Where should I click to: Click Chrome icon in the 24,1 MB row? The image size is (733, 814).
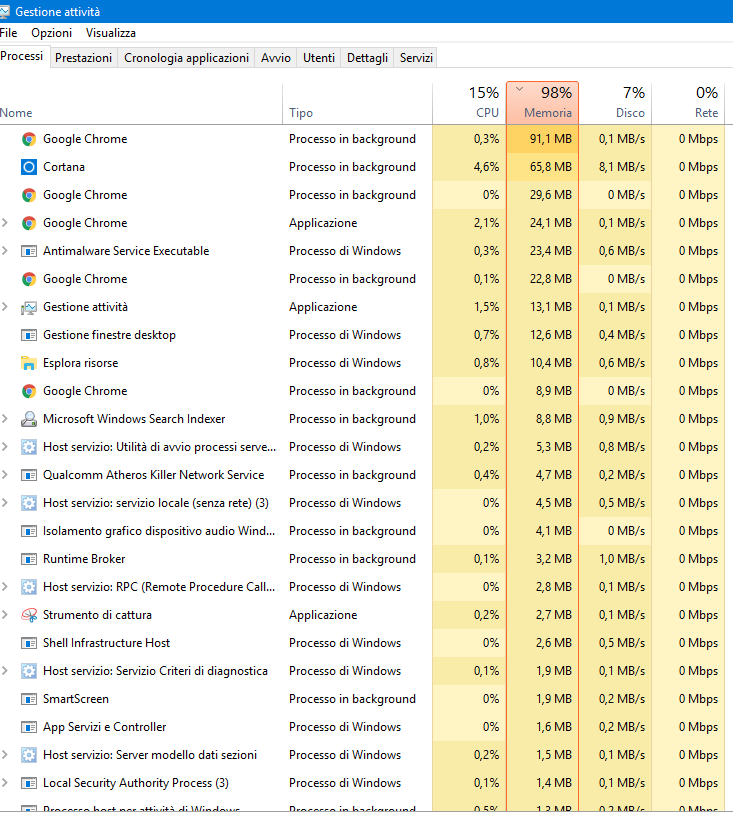[29, 223]
